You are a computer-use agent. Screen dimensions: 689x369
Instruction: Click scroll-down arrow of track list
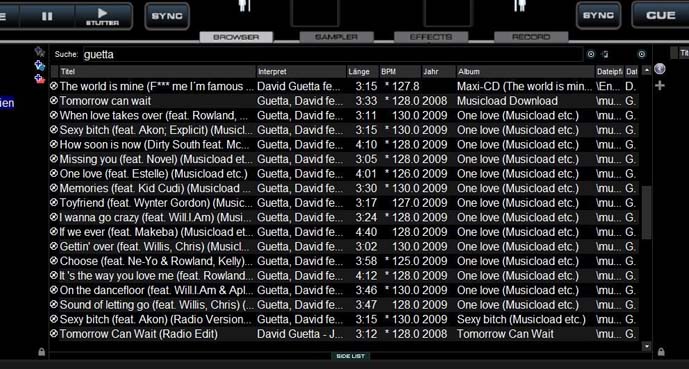click(x=646, y=347)
